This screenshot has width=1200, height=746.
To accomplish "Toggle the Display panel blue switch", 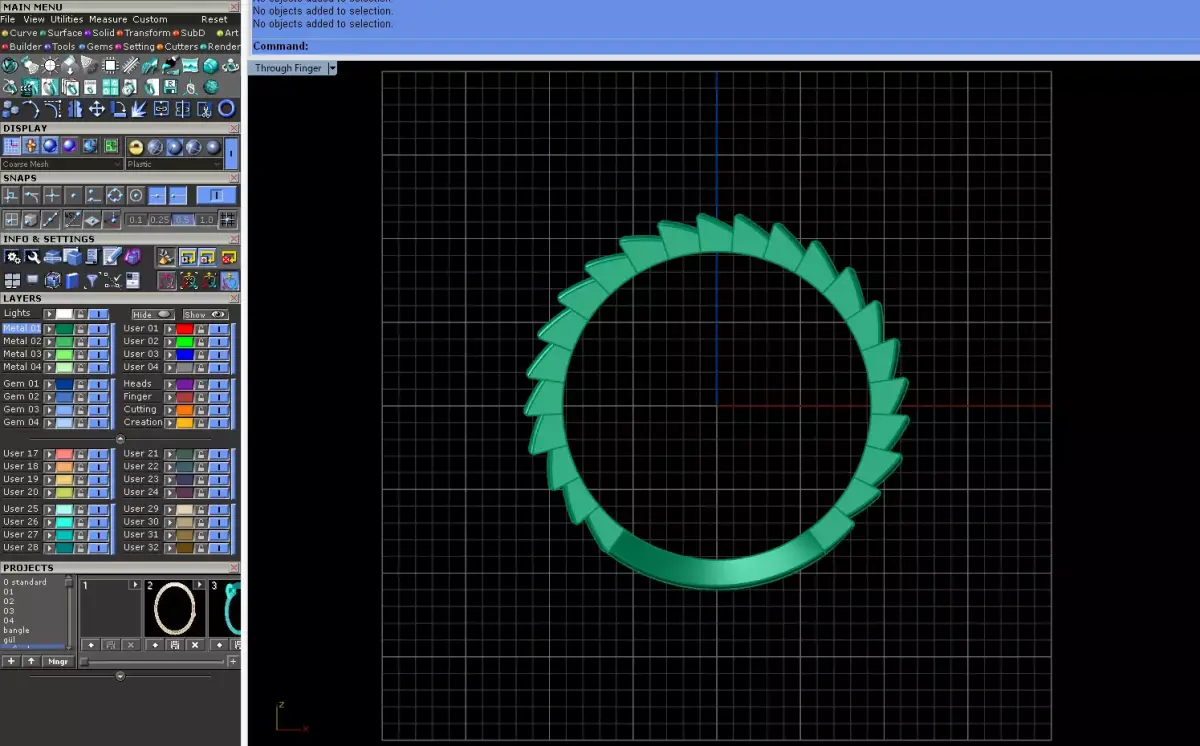I will pyautogui.click(x=231, y=153).
